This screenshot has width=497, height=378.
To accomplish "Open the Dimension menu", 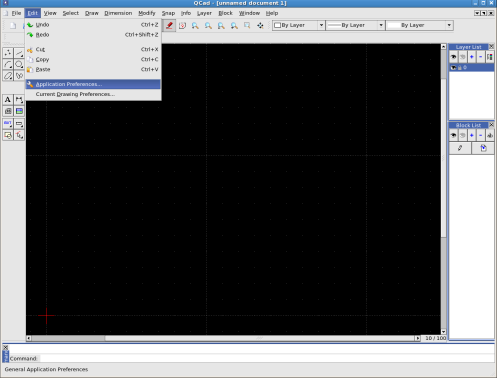I will click(x=118, y=13).
